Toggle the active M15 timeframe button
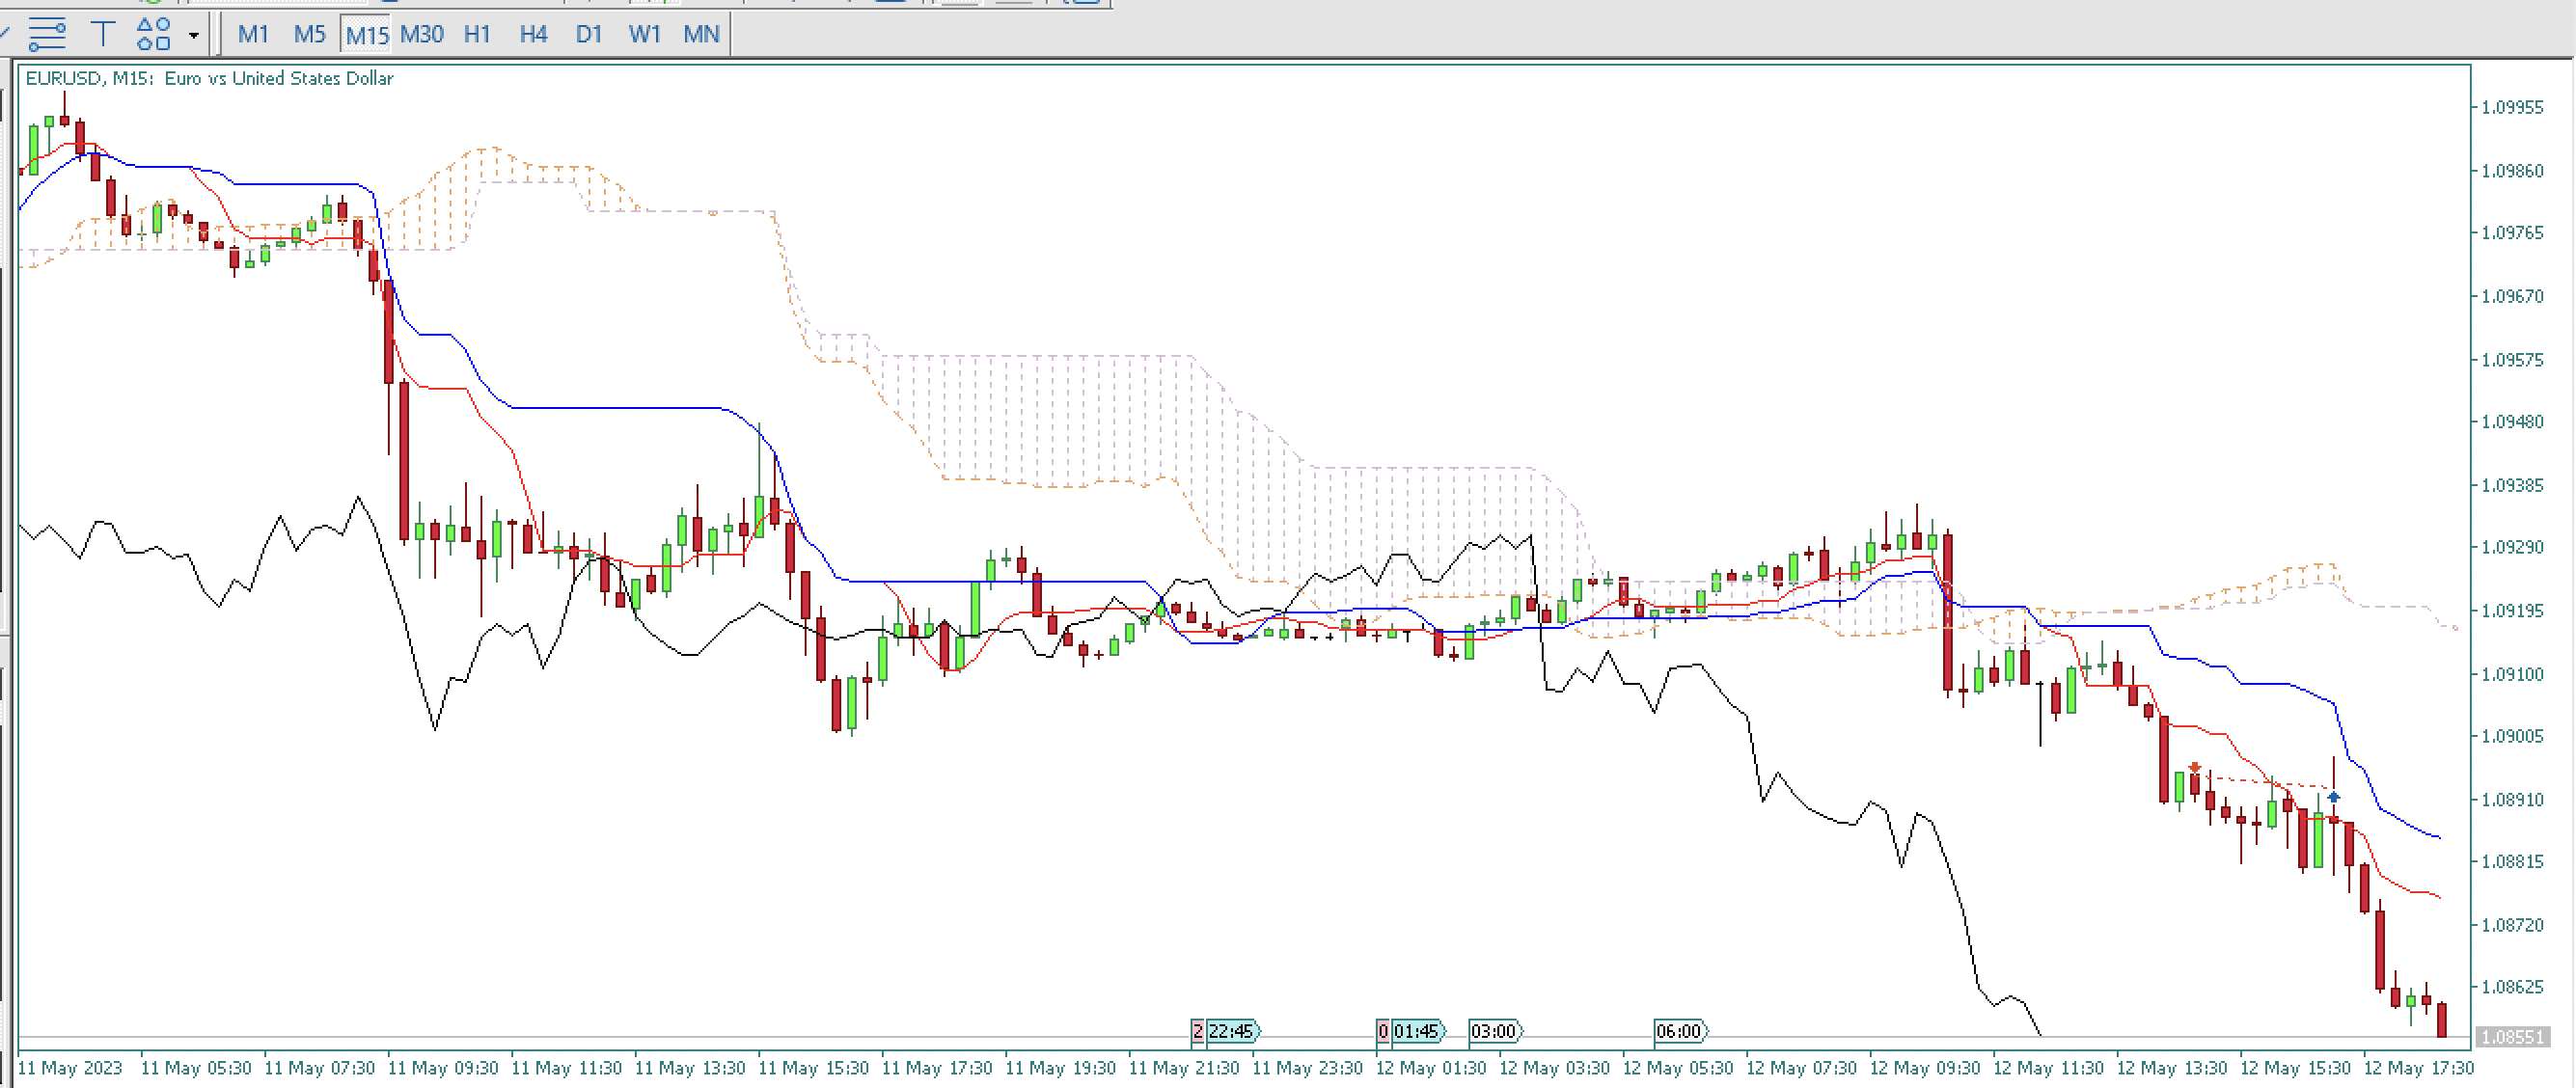 pyautogui.click(x=365, y=35)
